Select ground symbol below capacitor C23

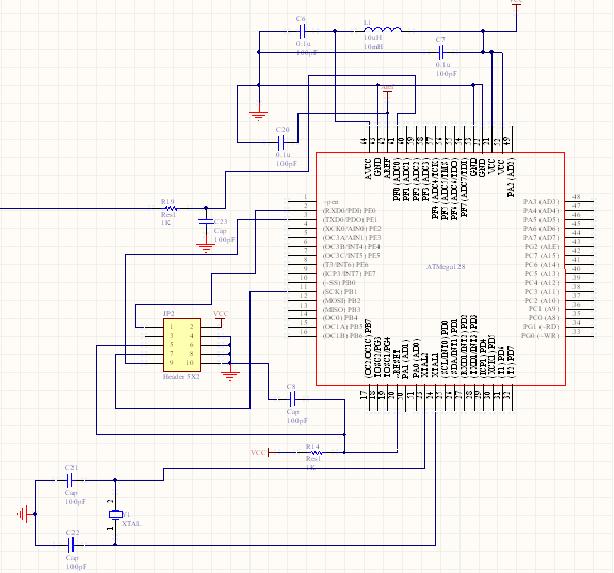click(x=206, y=248)
